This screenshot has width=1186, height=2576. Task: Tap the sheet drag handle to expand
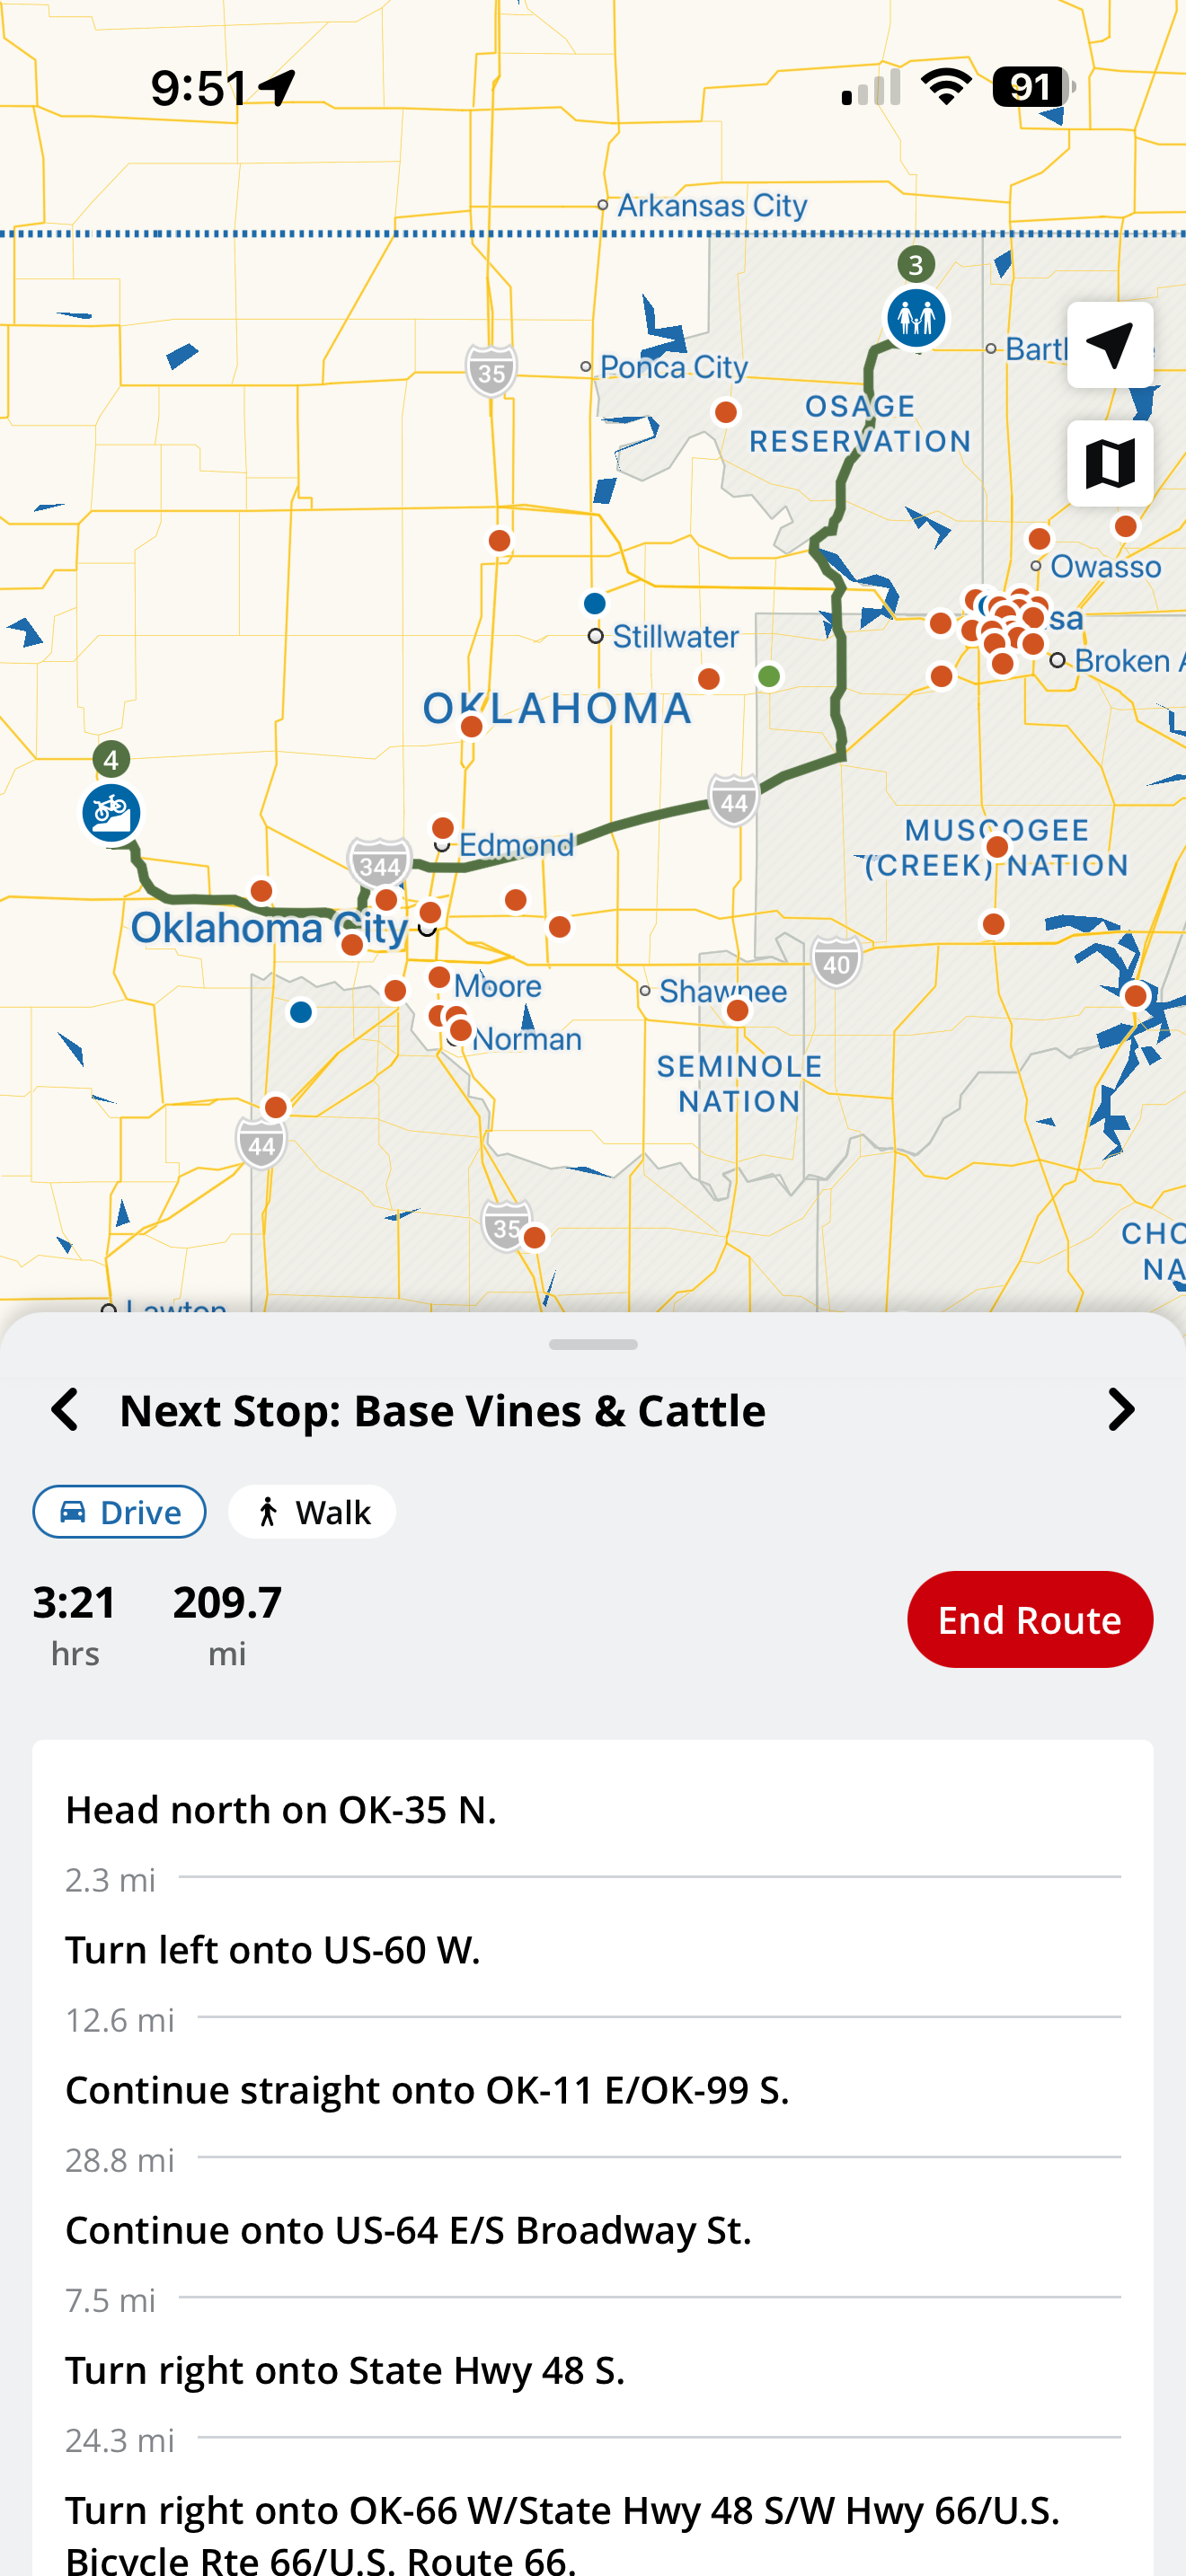[593, 1344]
